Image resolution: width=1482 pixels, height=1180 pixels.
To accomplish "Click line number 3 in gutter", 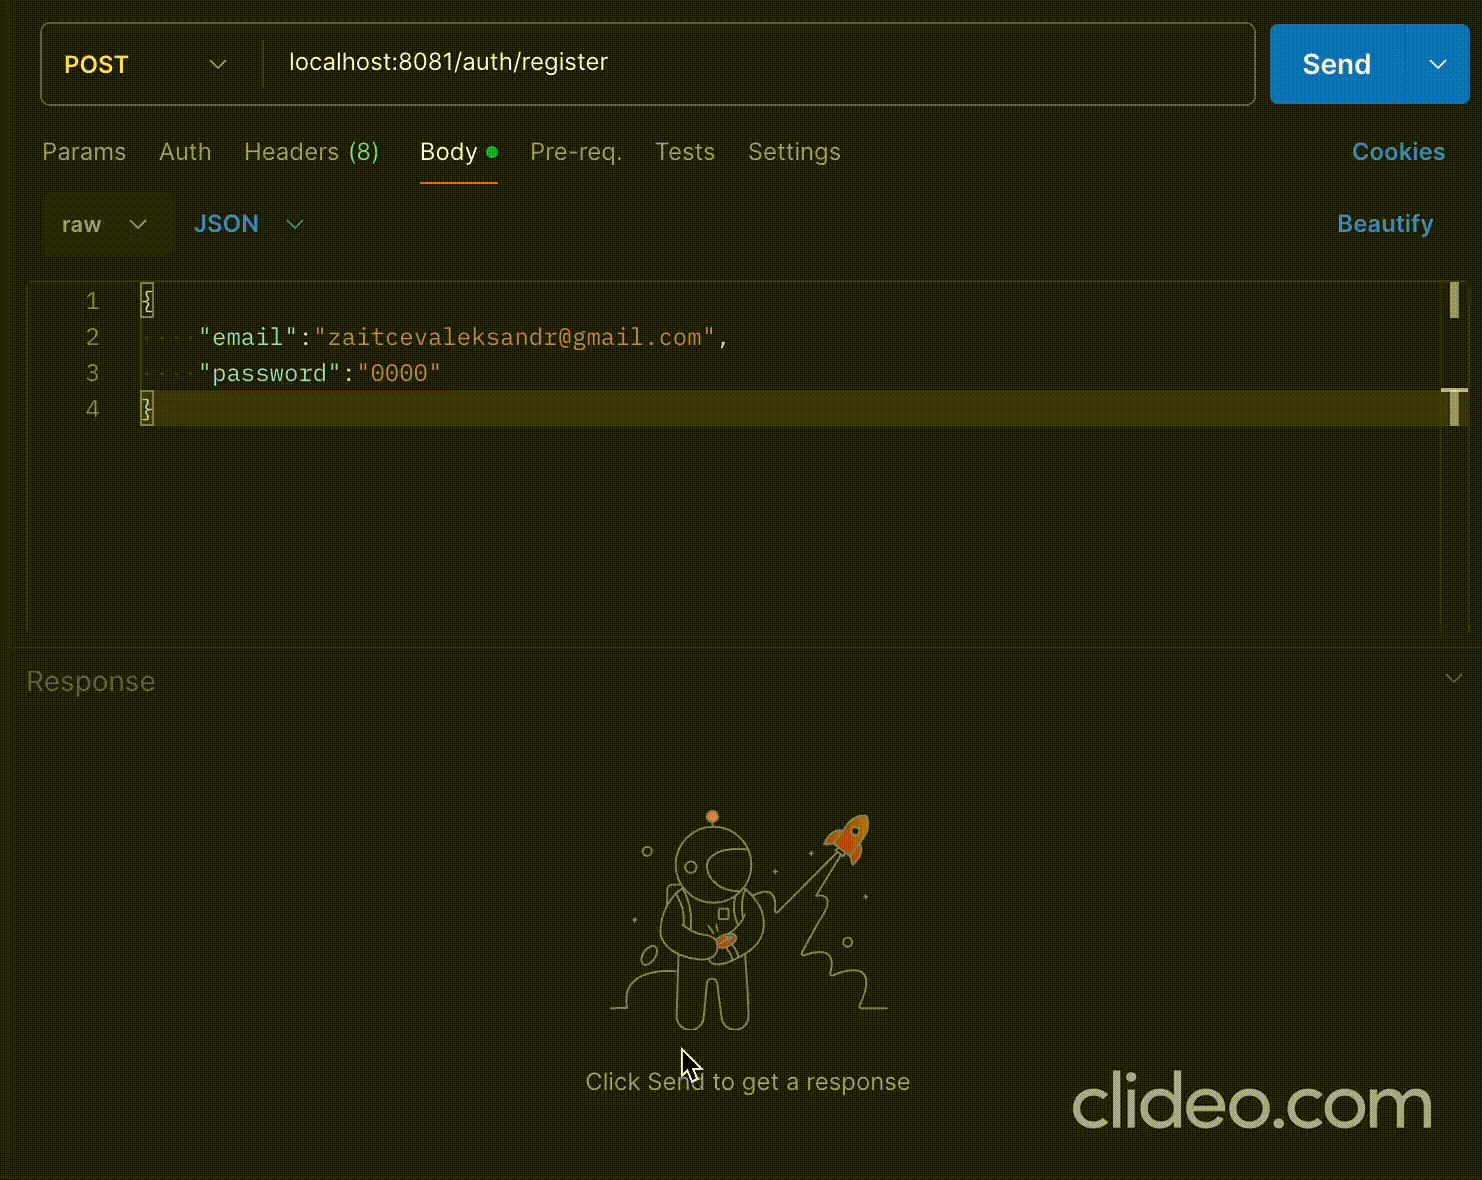I will click(x=92, y=373).
